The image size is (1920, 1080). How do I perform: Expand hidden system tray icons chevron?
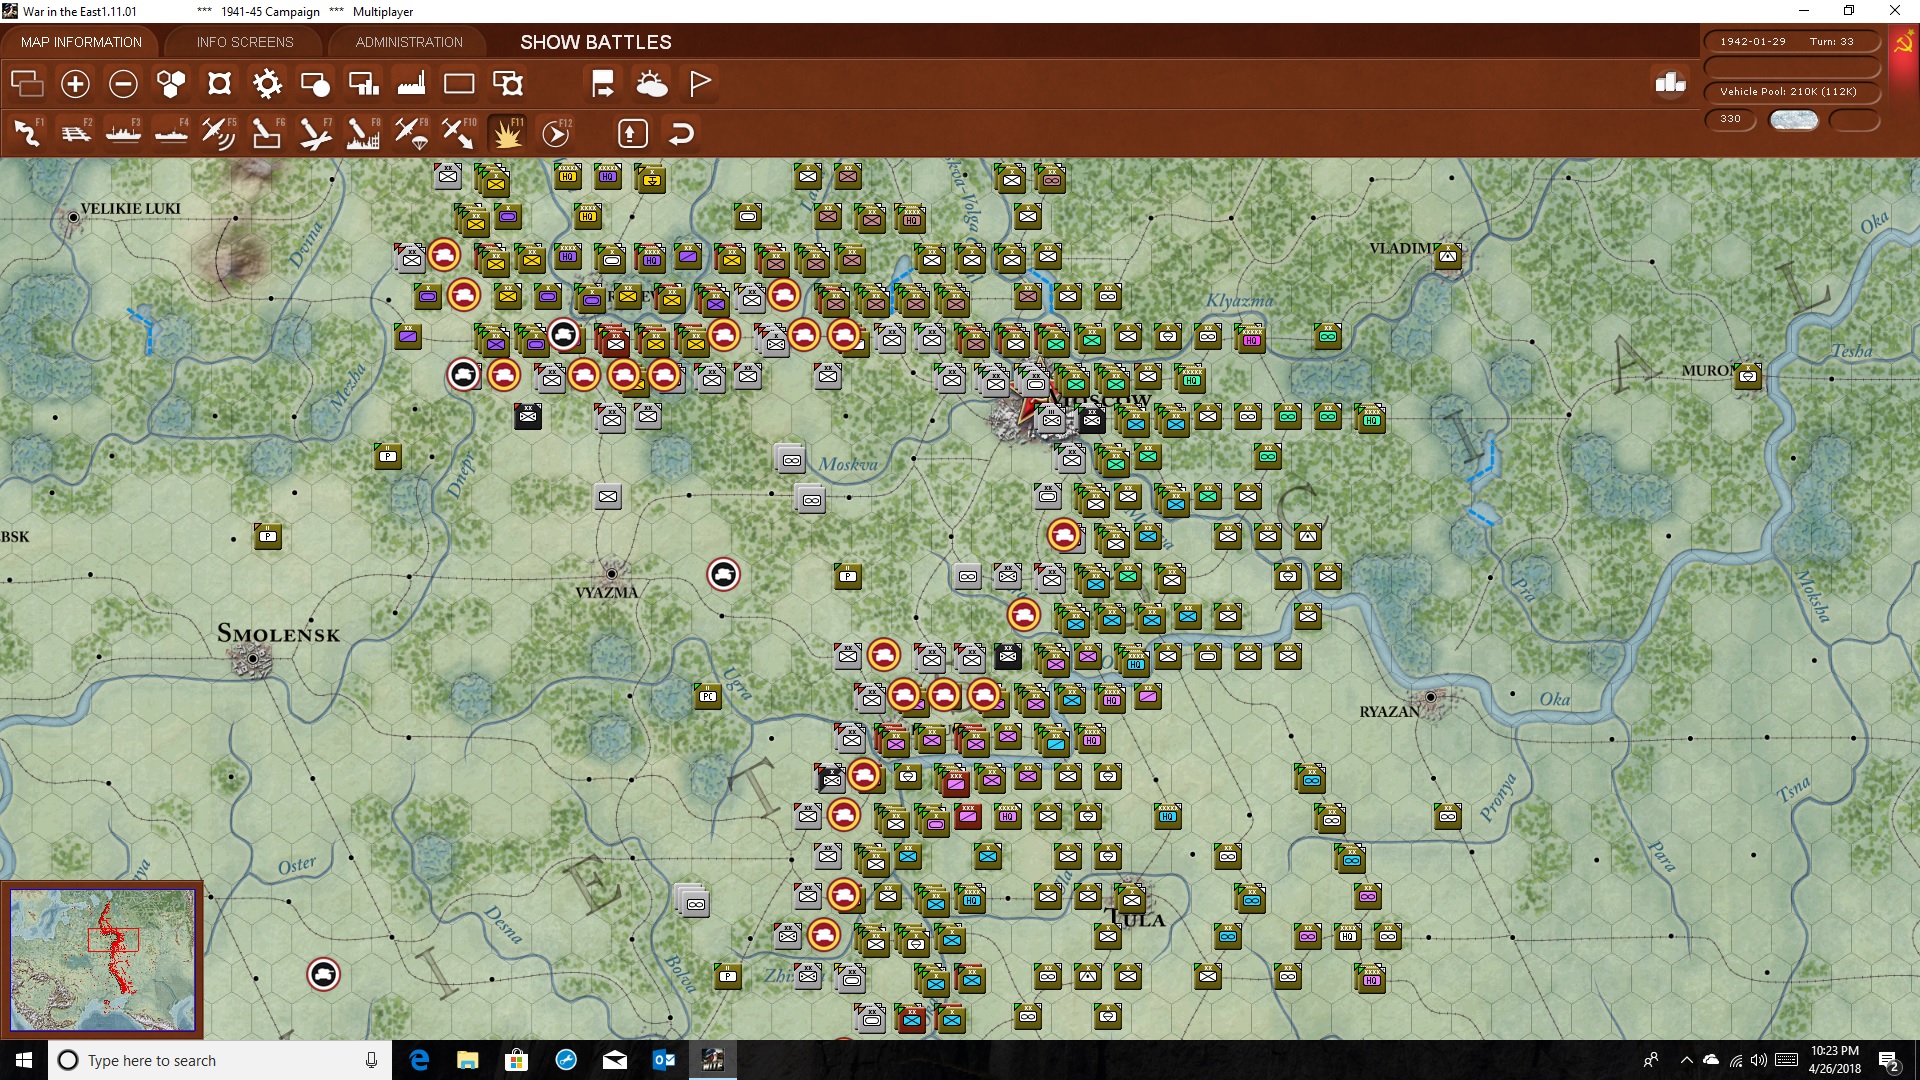(1687, 1060)
